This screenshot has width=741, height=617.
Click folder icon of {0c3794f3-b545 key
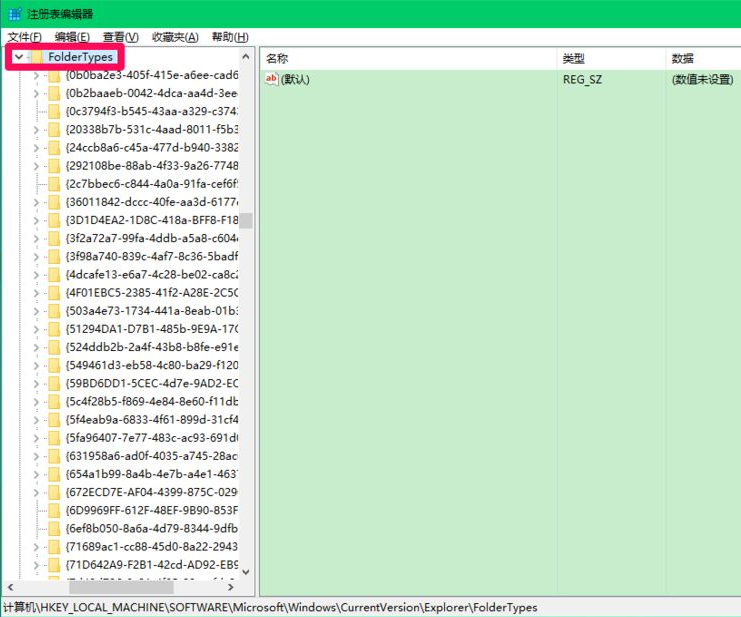[x=54, y=111]
